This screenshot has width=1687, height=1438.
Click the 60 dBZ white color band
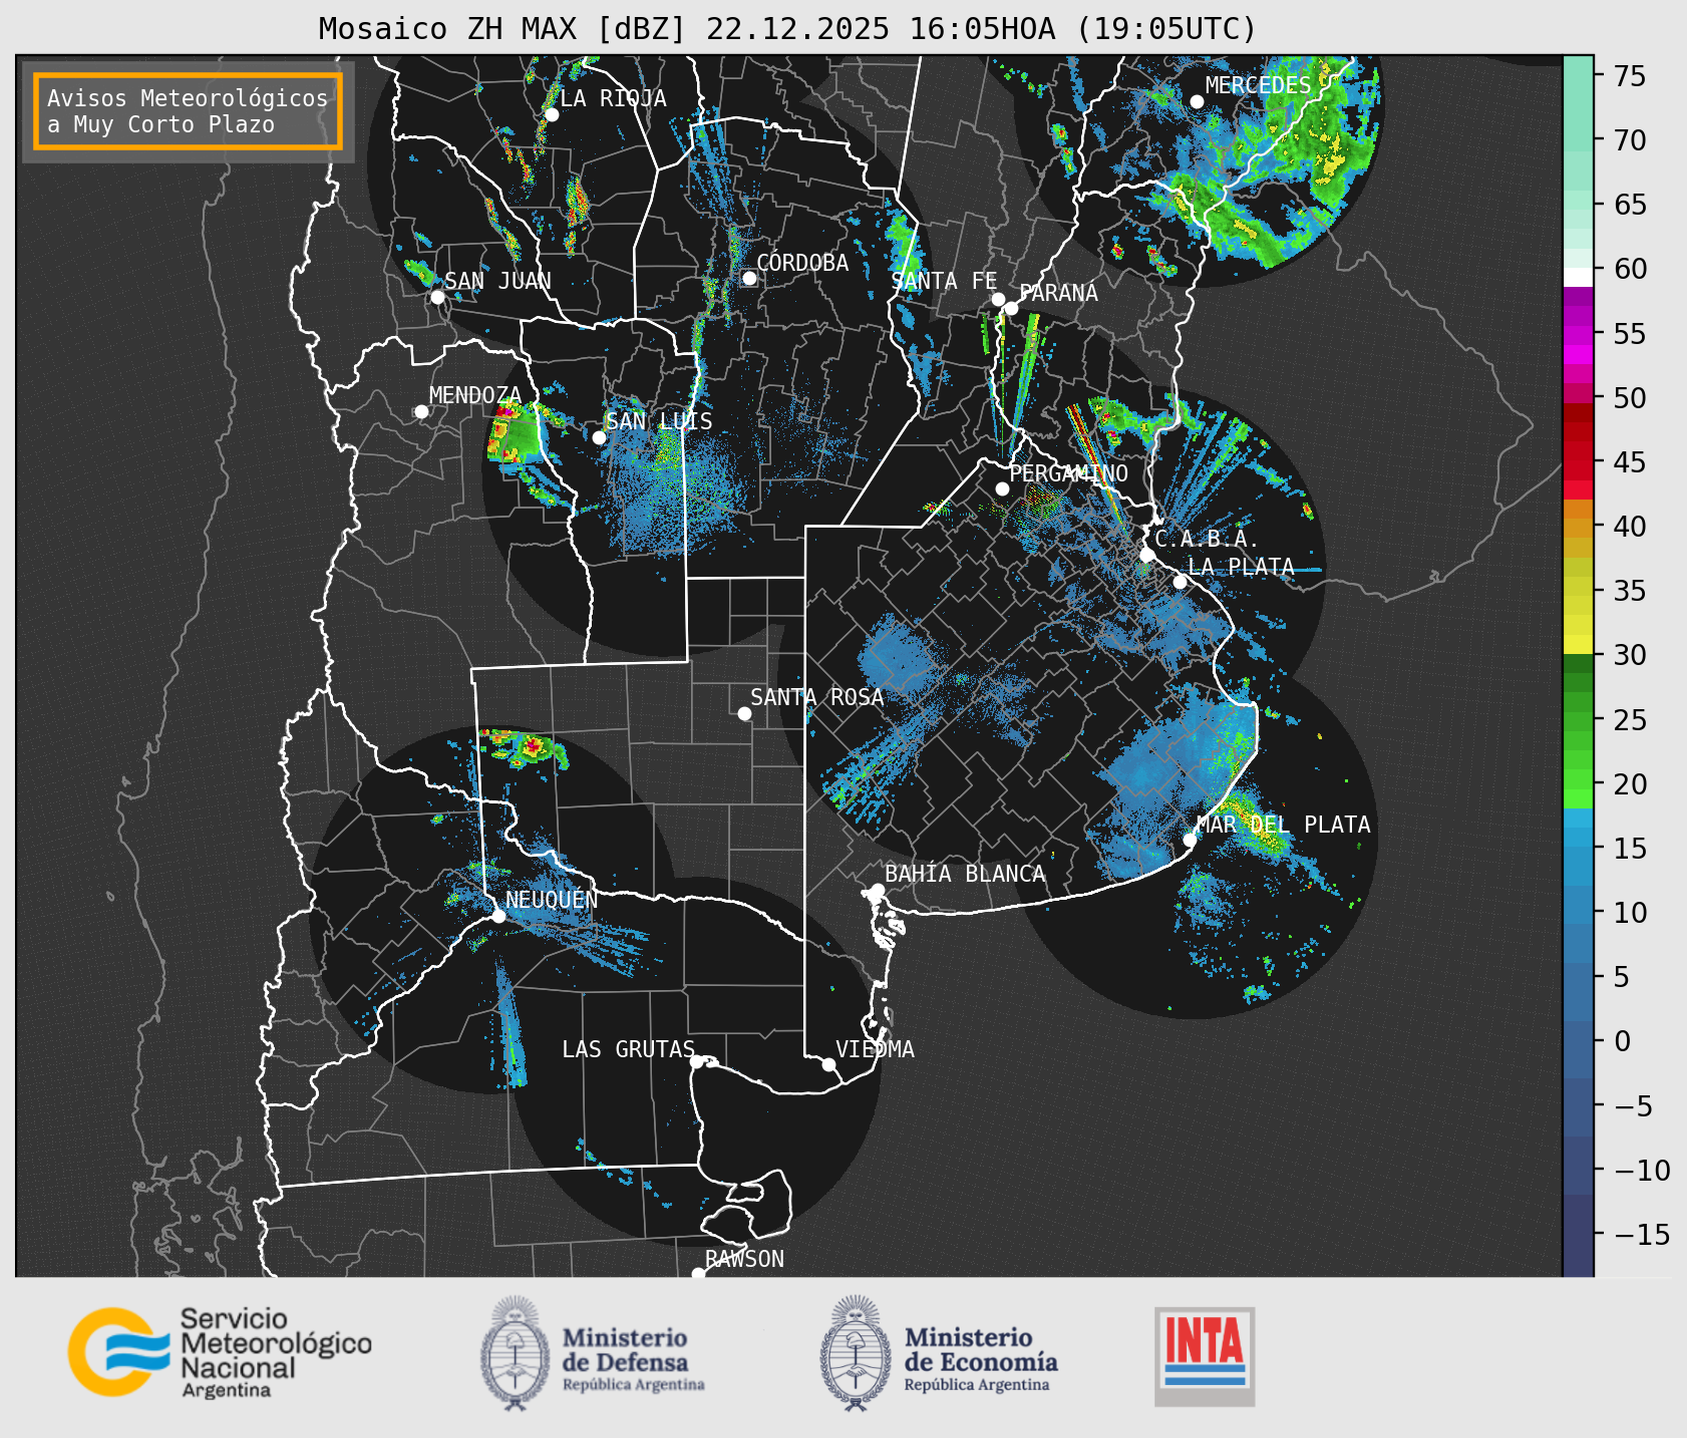coord(1578,276)
